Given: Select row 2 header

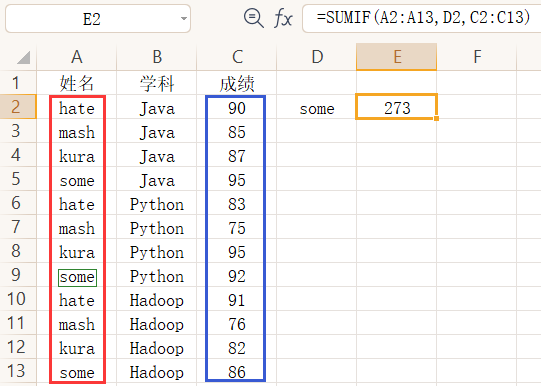Looking at the screenshot, I should click(18, 107).
